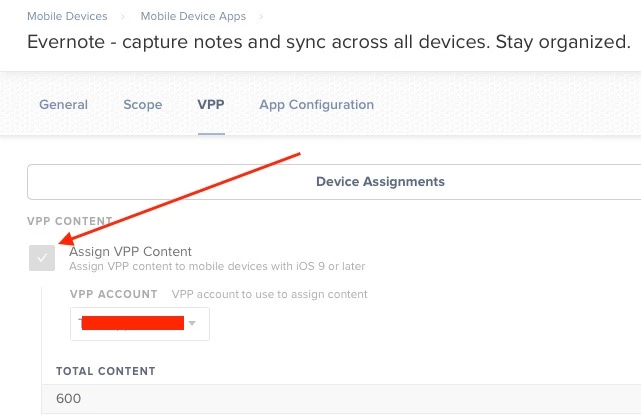The height and width of the screenshot is (415, 641).
Task: Open the Mobile Devices breadcrumb link
Action: click(69, 17)
